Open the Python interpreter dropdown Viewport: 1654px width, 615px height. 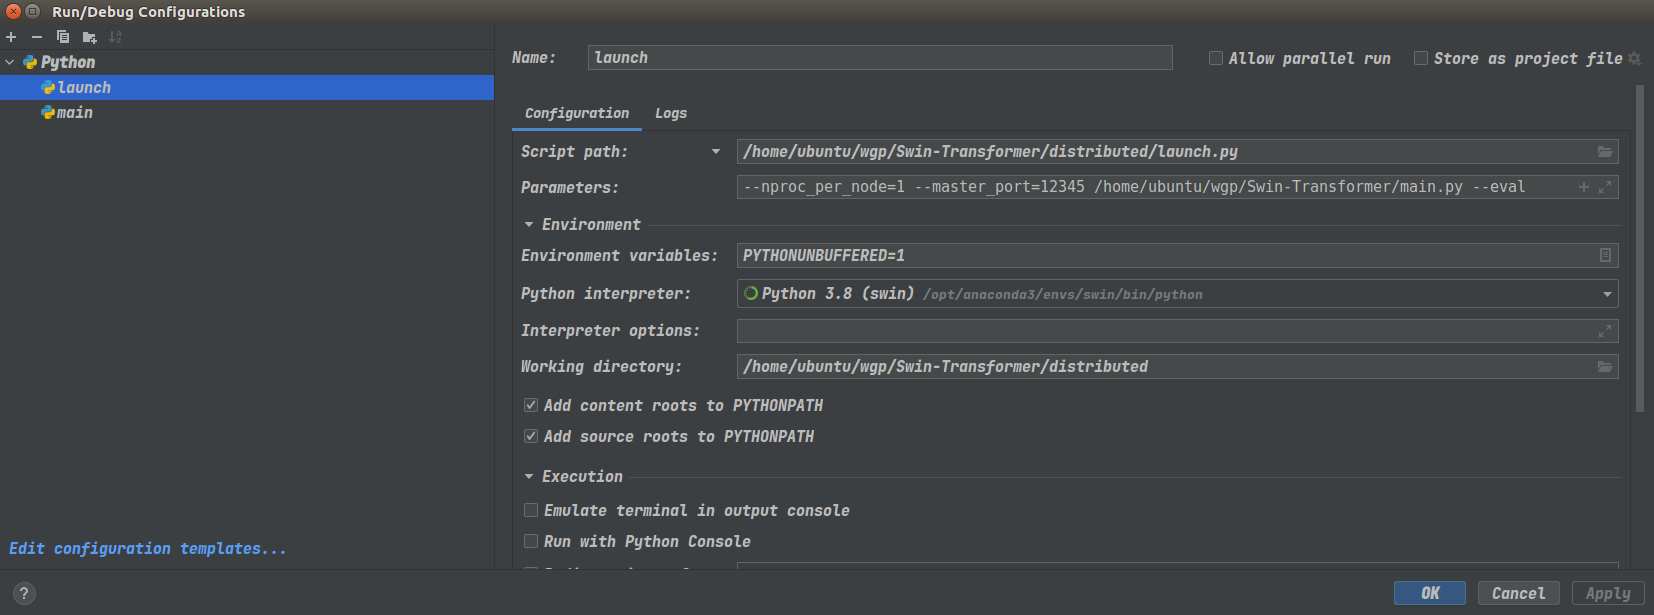point(1607,294)
